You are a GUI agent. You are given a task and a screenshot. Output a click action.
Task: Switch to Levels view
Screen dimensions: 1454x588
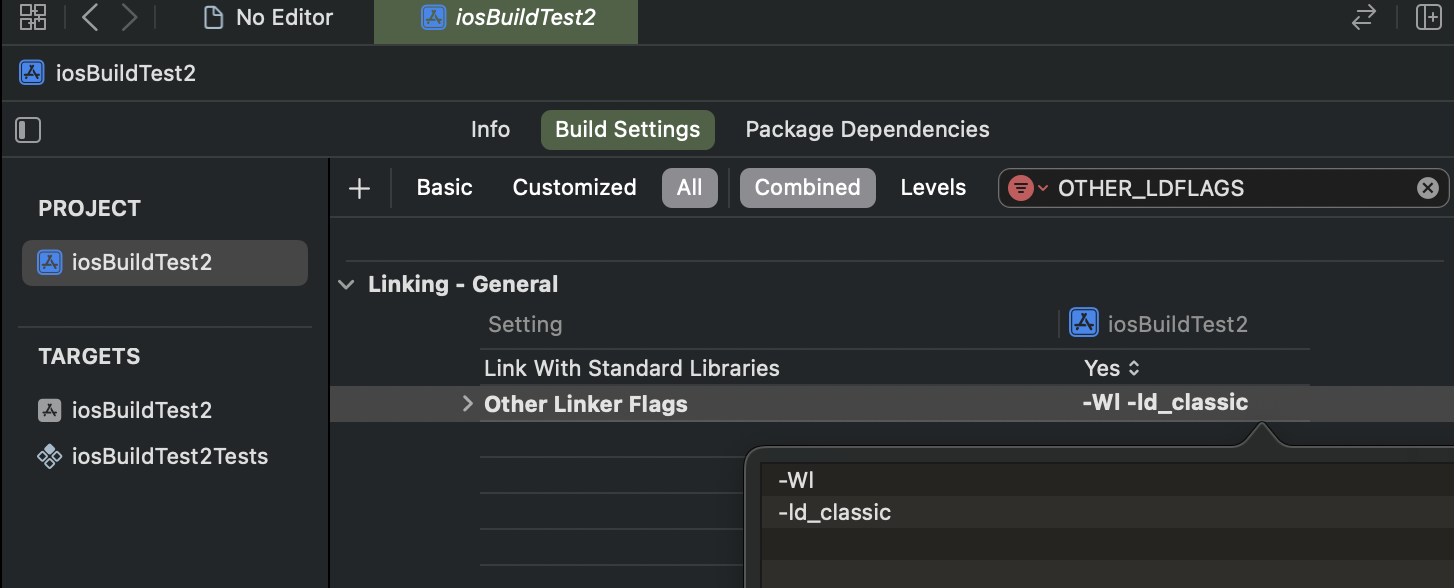click(x=933, y=188)
